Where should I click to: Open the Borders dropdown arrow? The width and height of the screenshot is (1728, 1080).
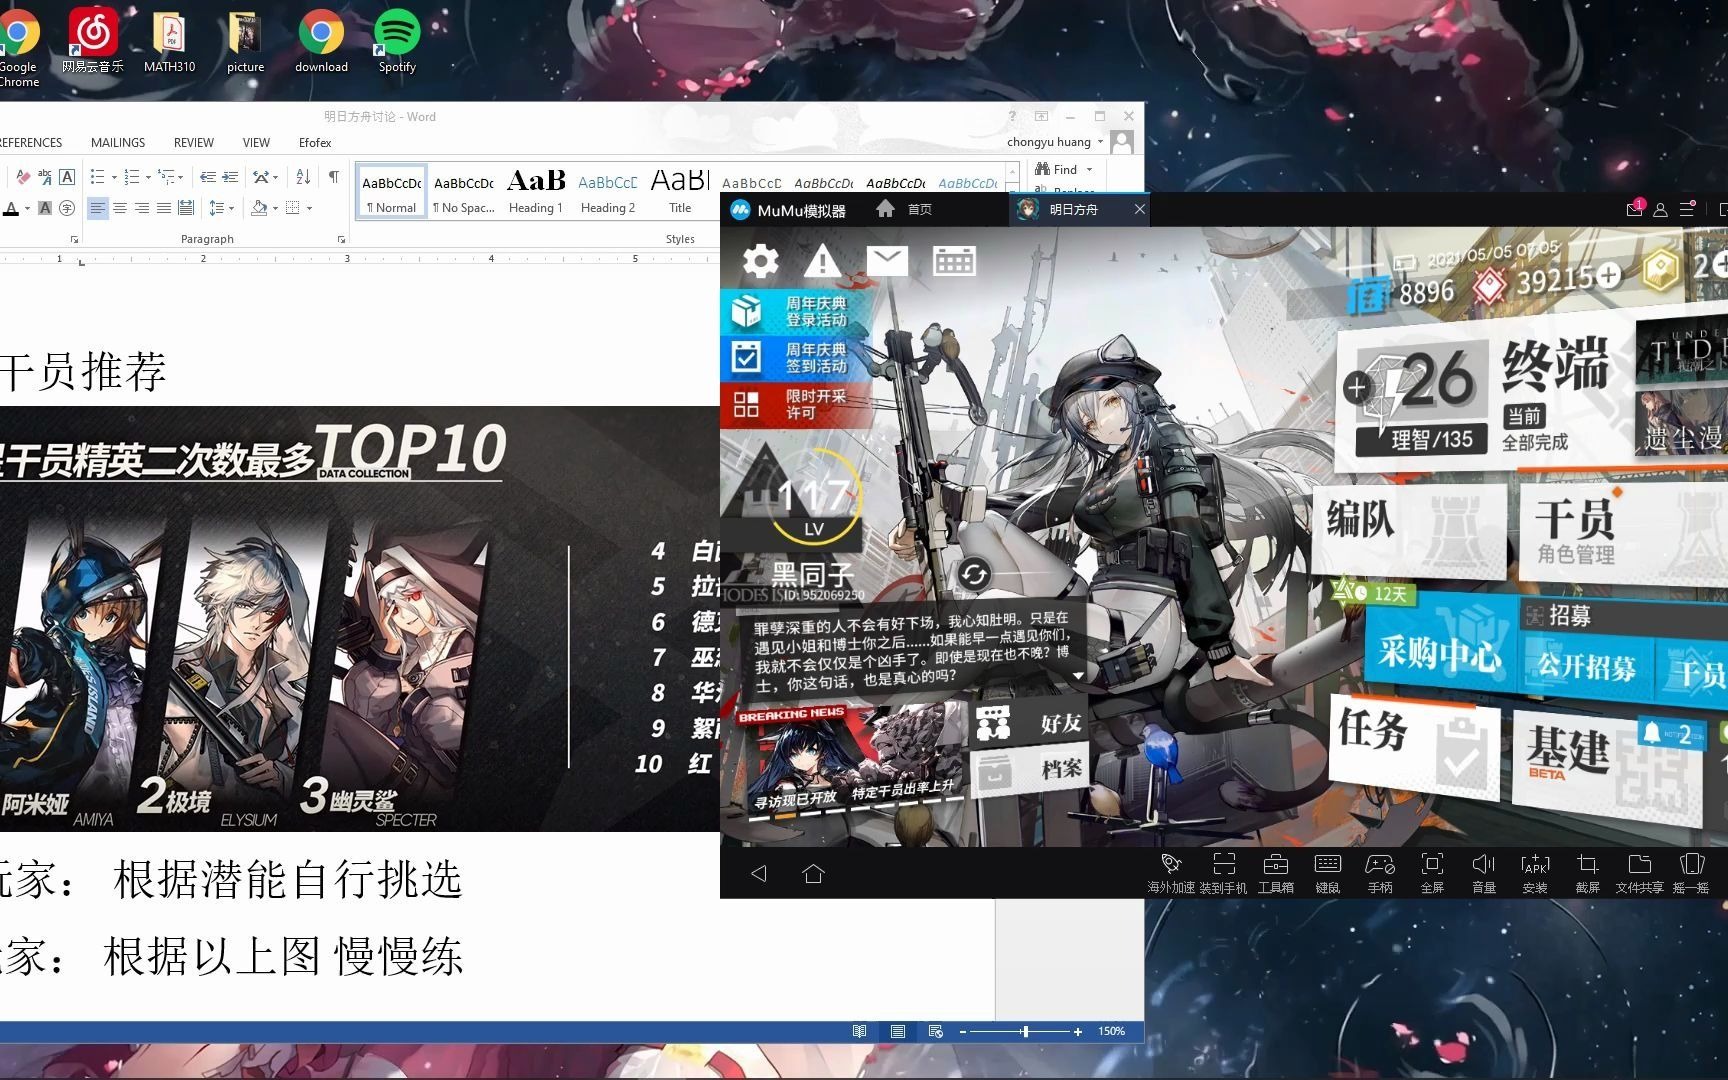(309, 208)
